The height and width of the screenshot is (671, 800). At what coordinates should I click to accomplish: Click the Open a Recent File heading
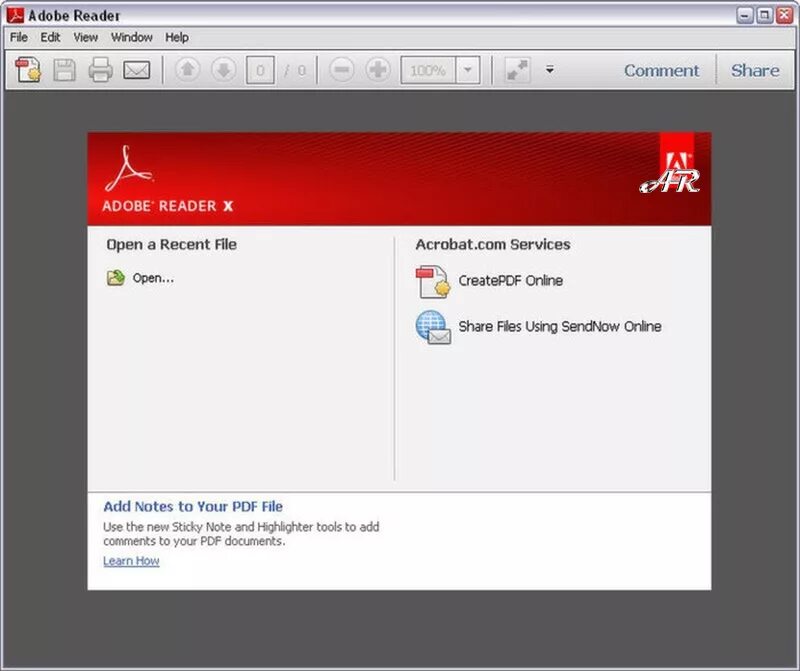[x=171, y=244]
